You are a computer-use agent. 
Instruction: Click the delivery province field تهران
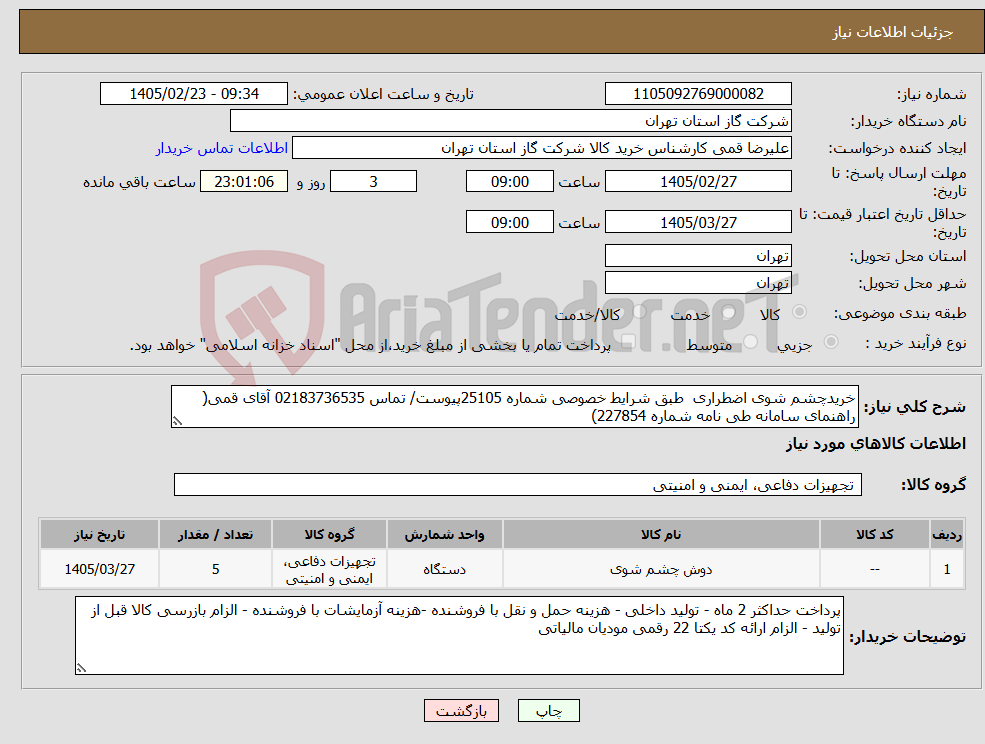point(698,256)
